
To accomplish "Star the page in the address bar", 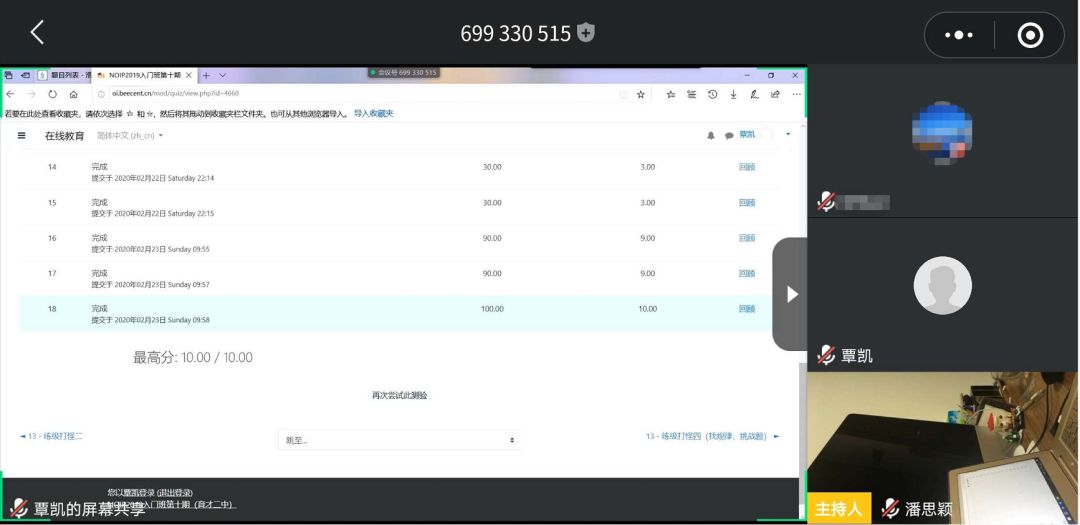I will click(x=641, y=94).
